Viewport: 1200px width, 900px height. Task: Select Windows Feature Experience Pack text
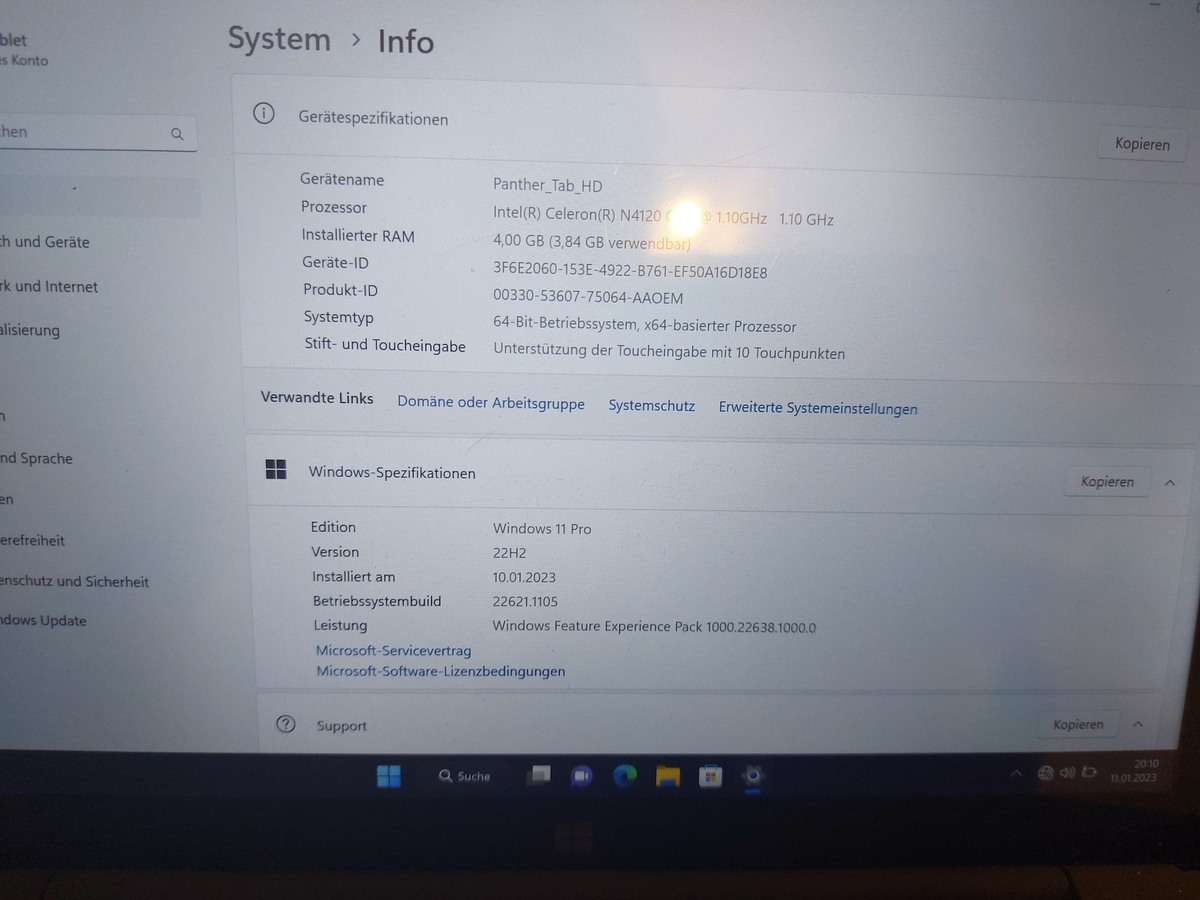(x=654, y=627)
